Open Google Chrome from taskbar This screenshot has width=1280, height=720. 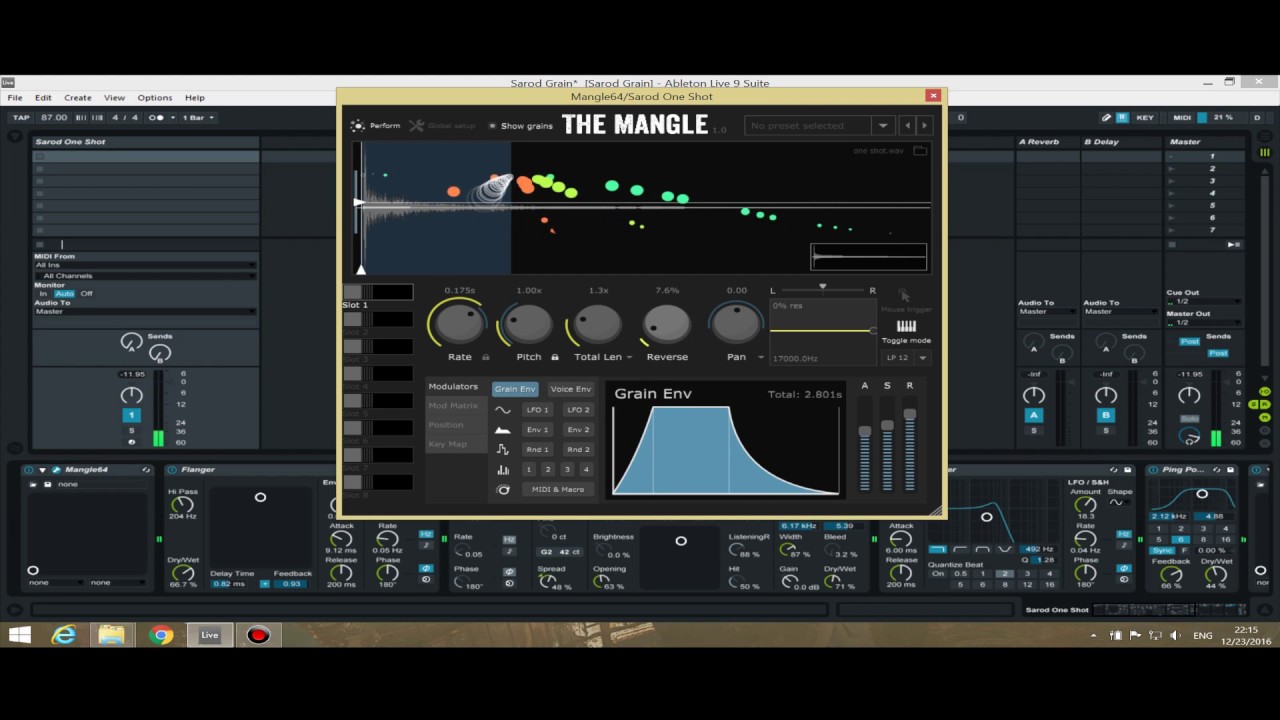[x=161, y=635]
